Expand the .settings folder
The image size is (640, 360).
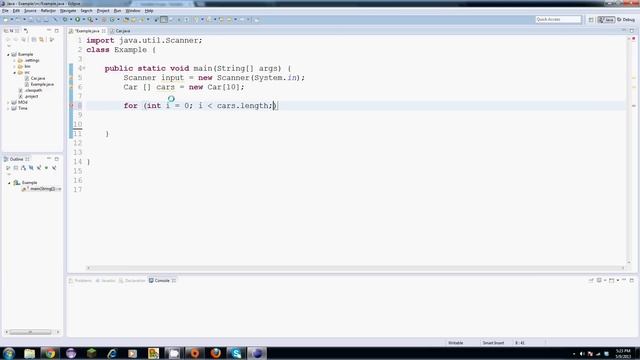(14, 60)
